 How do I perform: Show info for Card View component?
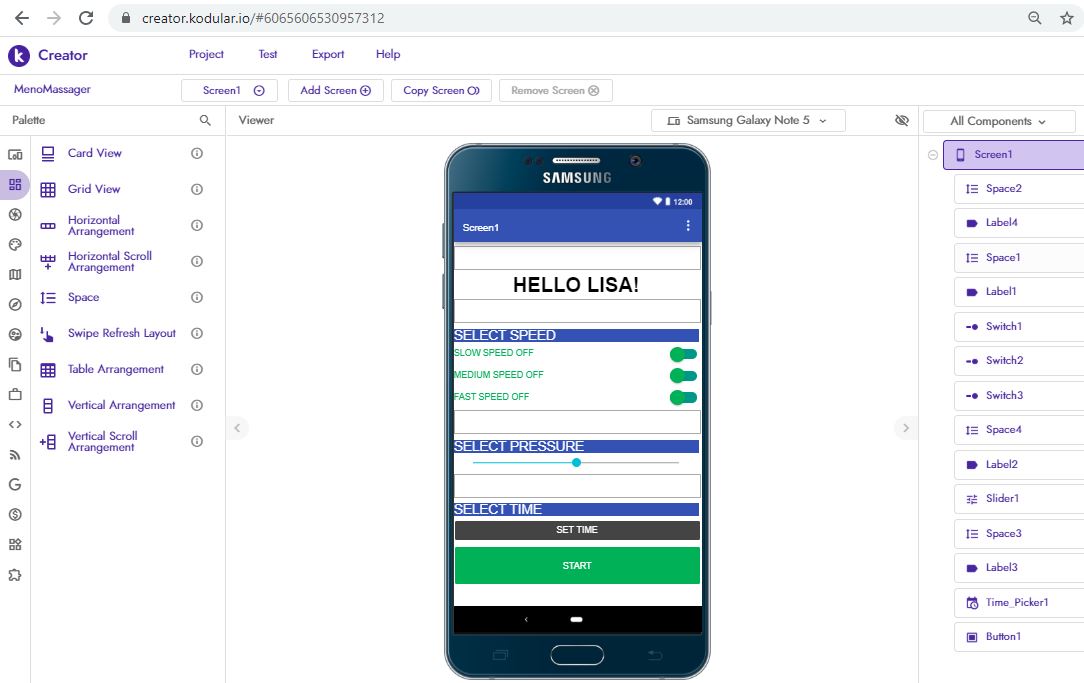coord(197,153)
